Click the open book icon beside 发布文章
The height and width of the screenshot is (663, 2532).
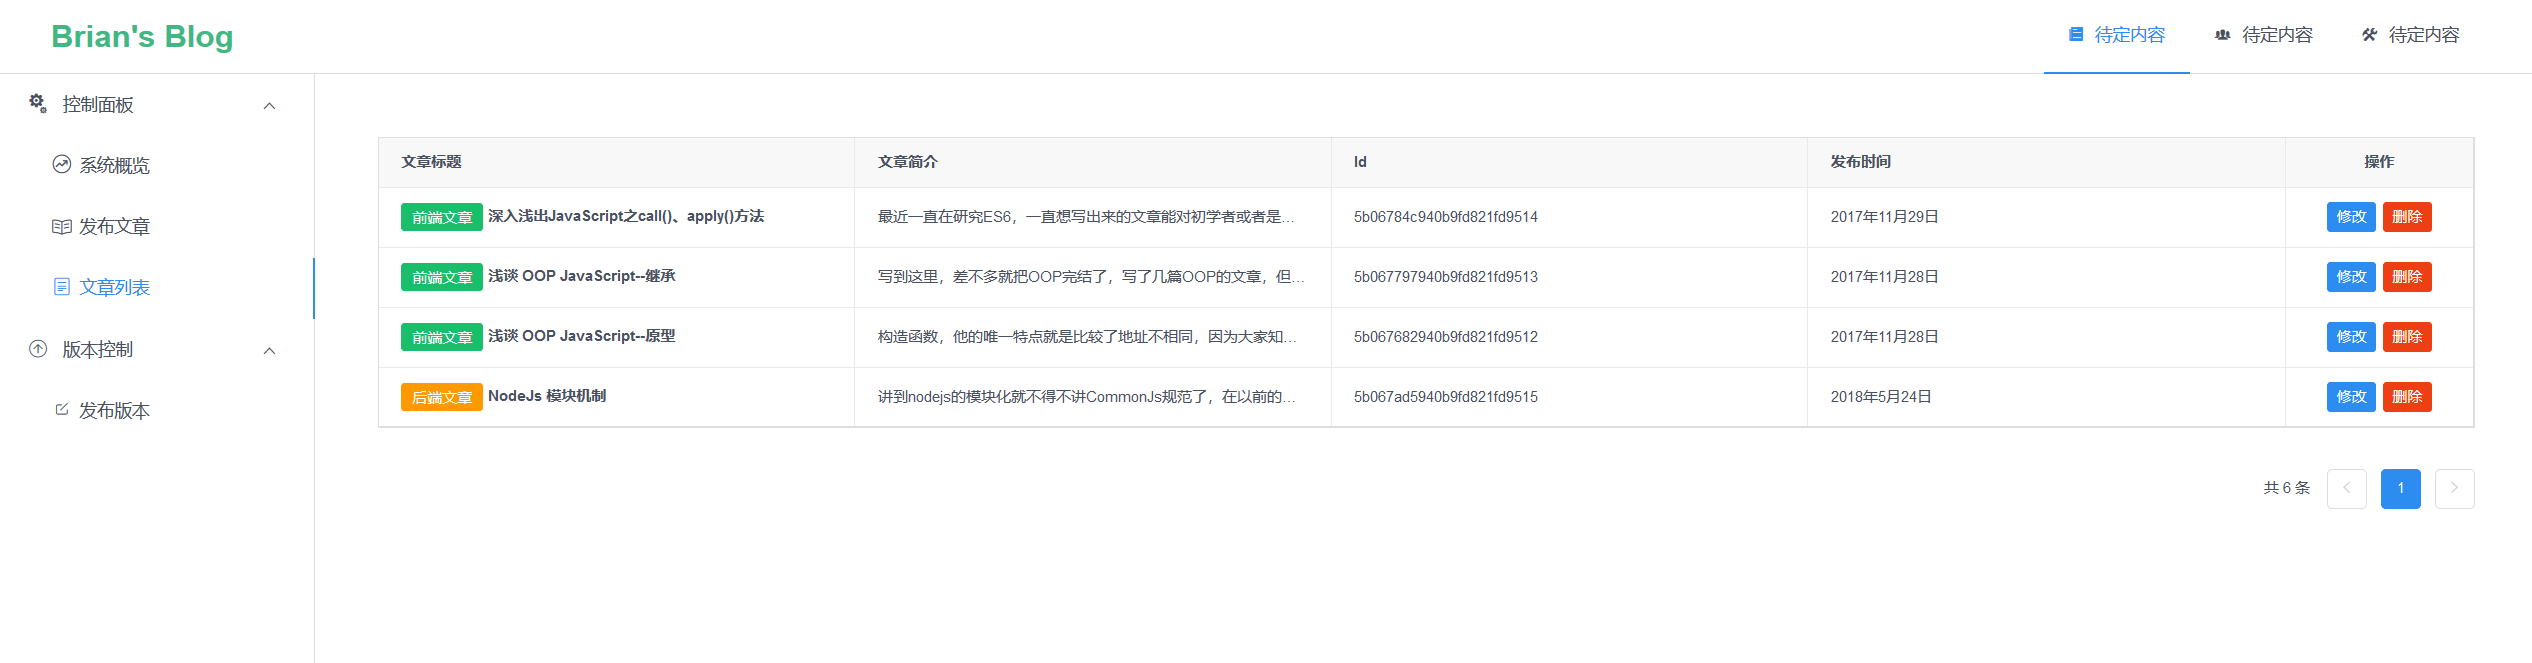coord(62,226)
